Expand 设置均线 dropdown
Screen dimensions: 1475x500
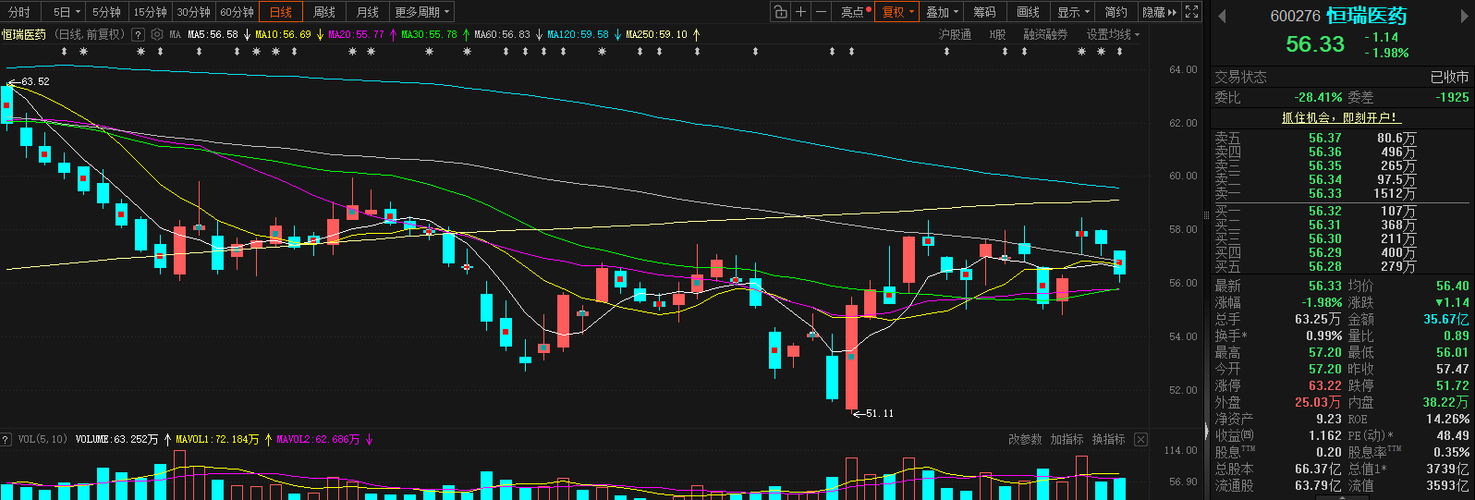(1113, 34)
